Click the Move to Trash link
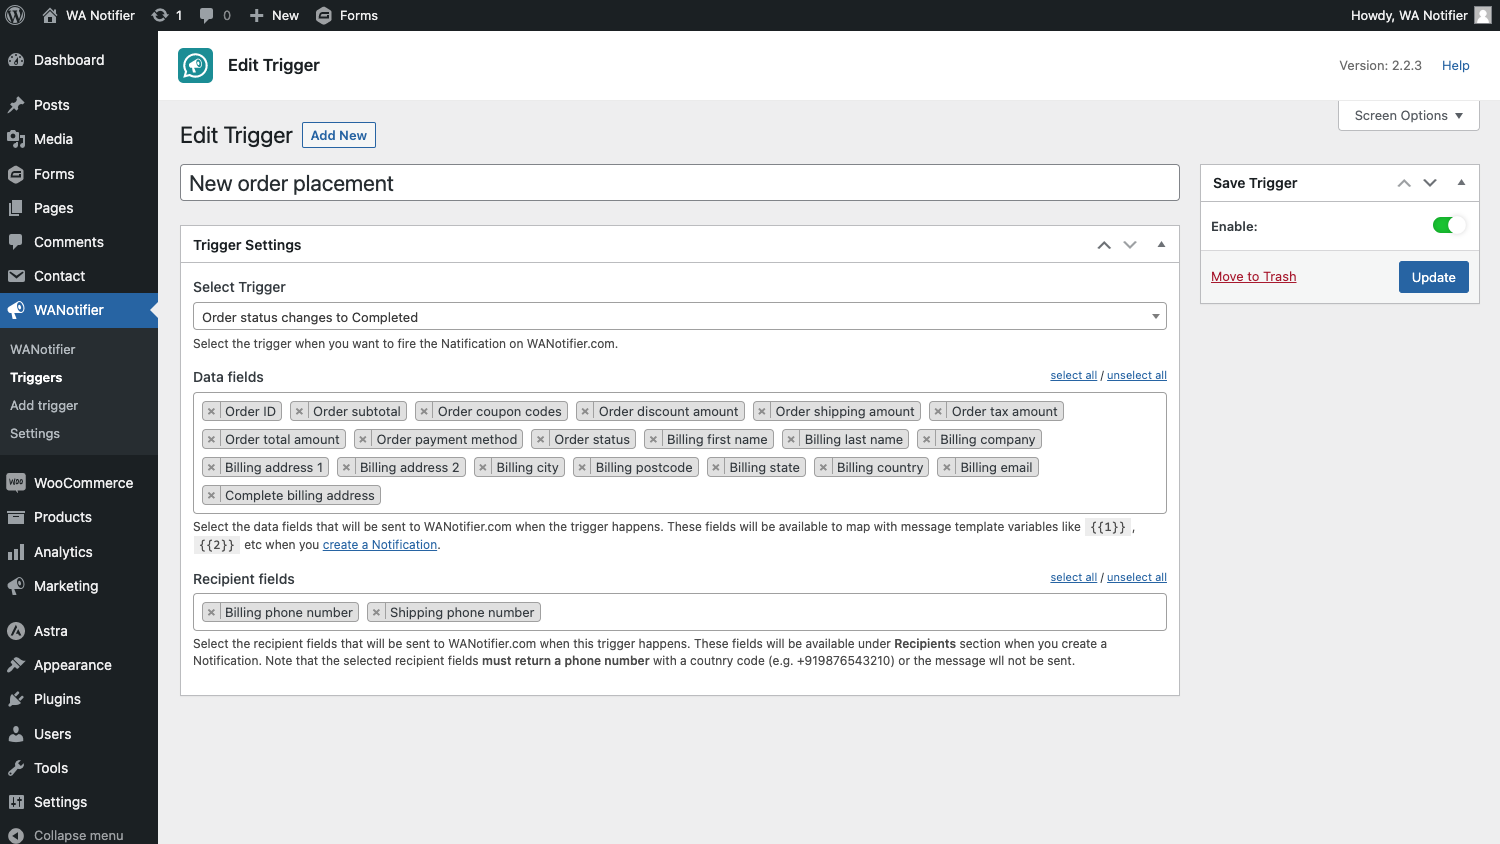 pos(1253,277)
